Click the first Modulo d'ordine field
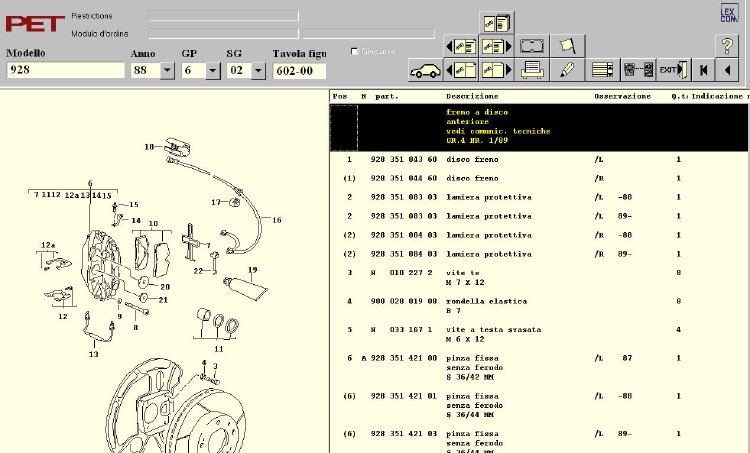The width and height of the screenshot is (750, 453). [x=223, y=33]
